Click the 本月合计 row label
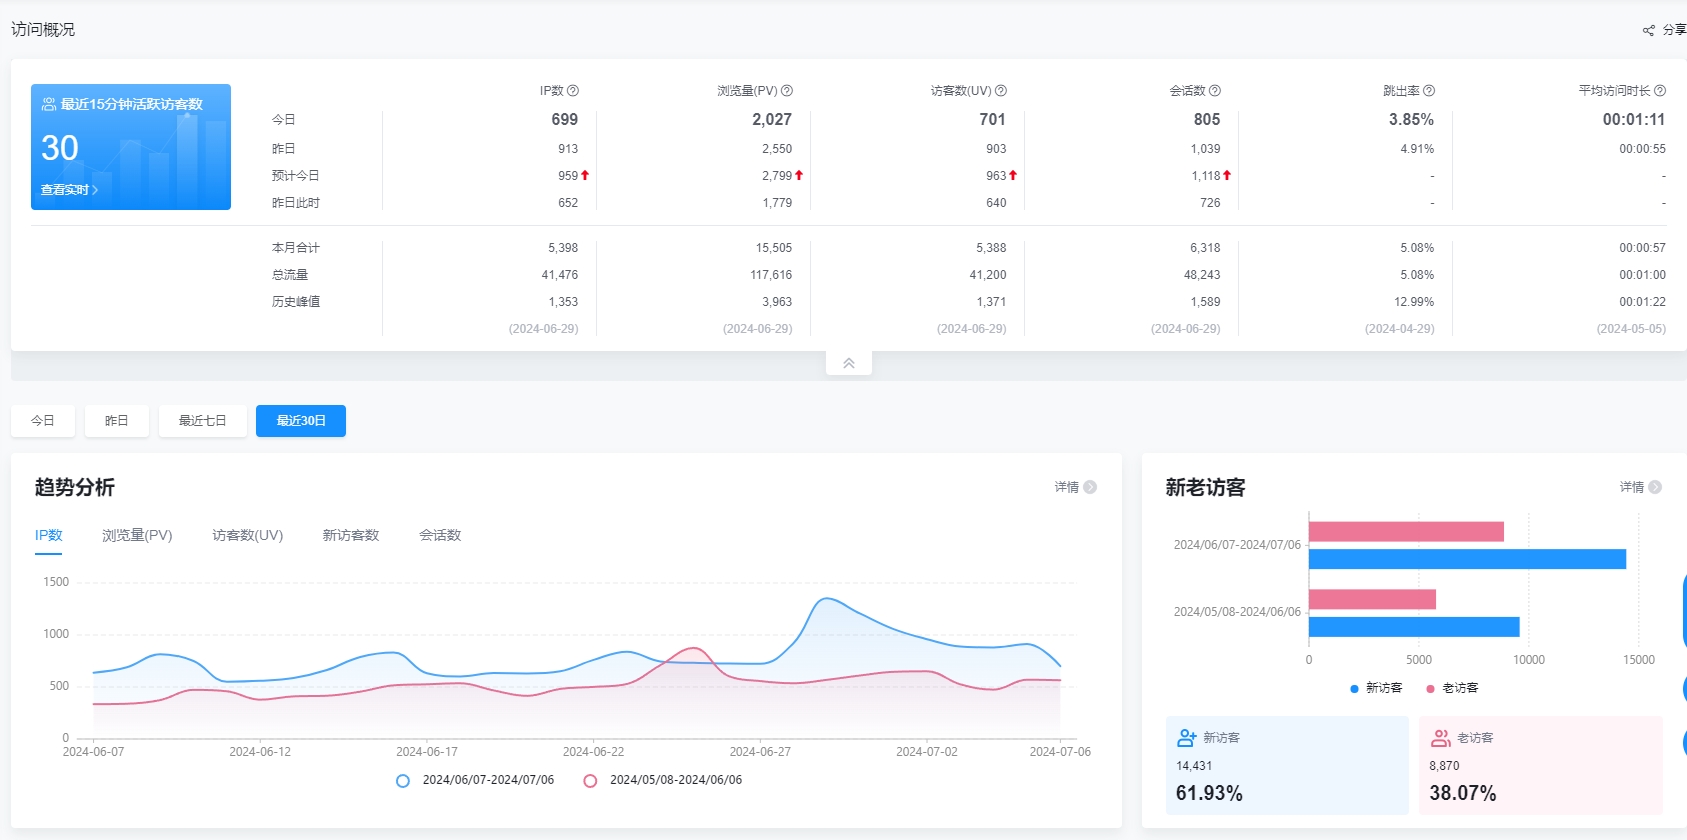This screenshot has height=840, width=1687. coord(296,248)
